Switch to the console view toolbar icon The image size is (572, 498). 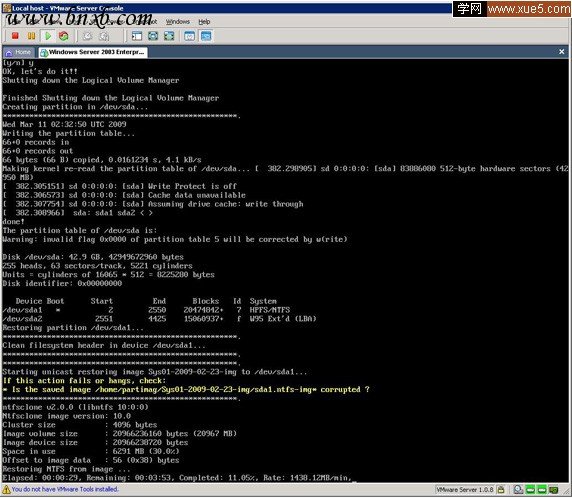[x=206, y=36]
